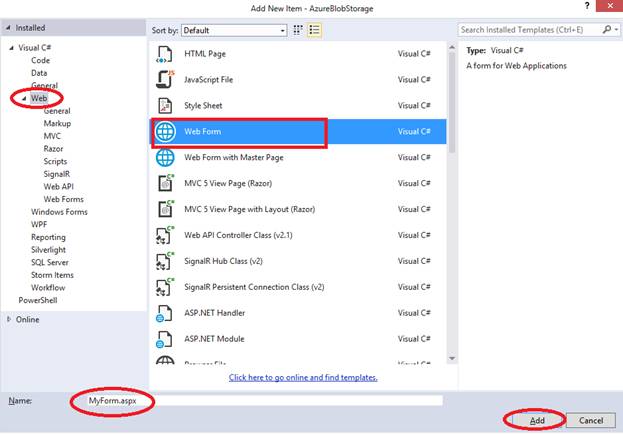Screen dimensions: 623x434
Task: Click scroll up arrow of template list
Action: [x=452, y=47]
